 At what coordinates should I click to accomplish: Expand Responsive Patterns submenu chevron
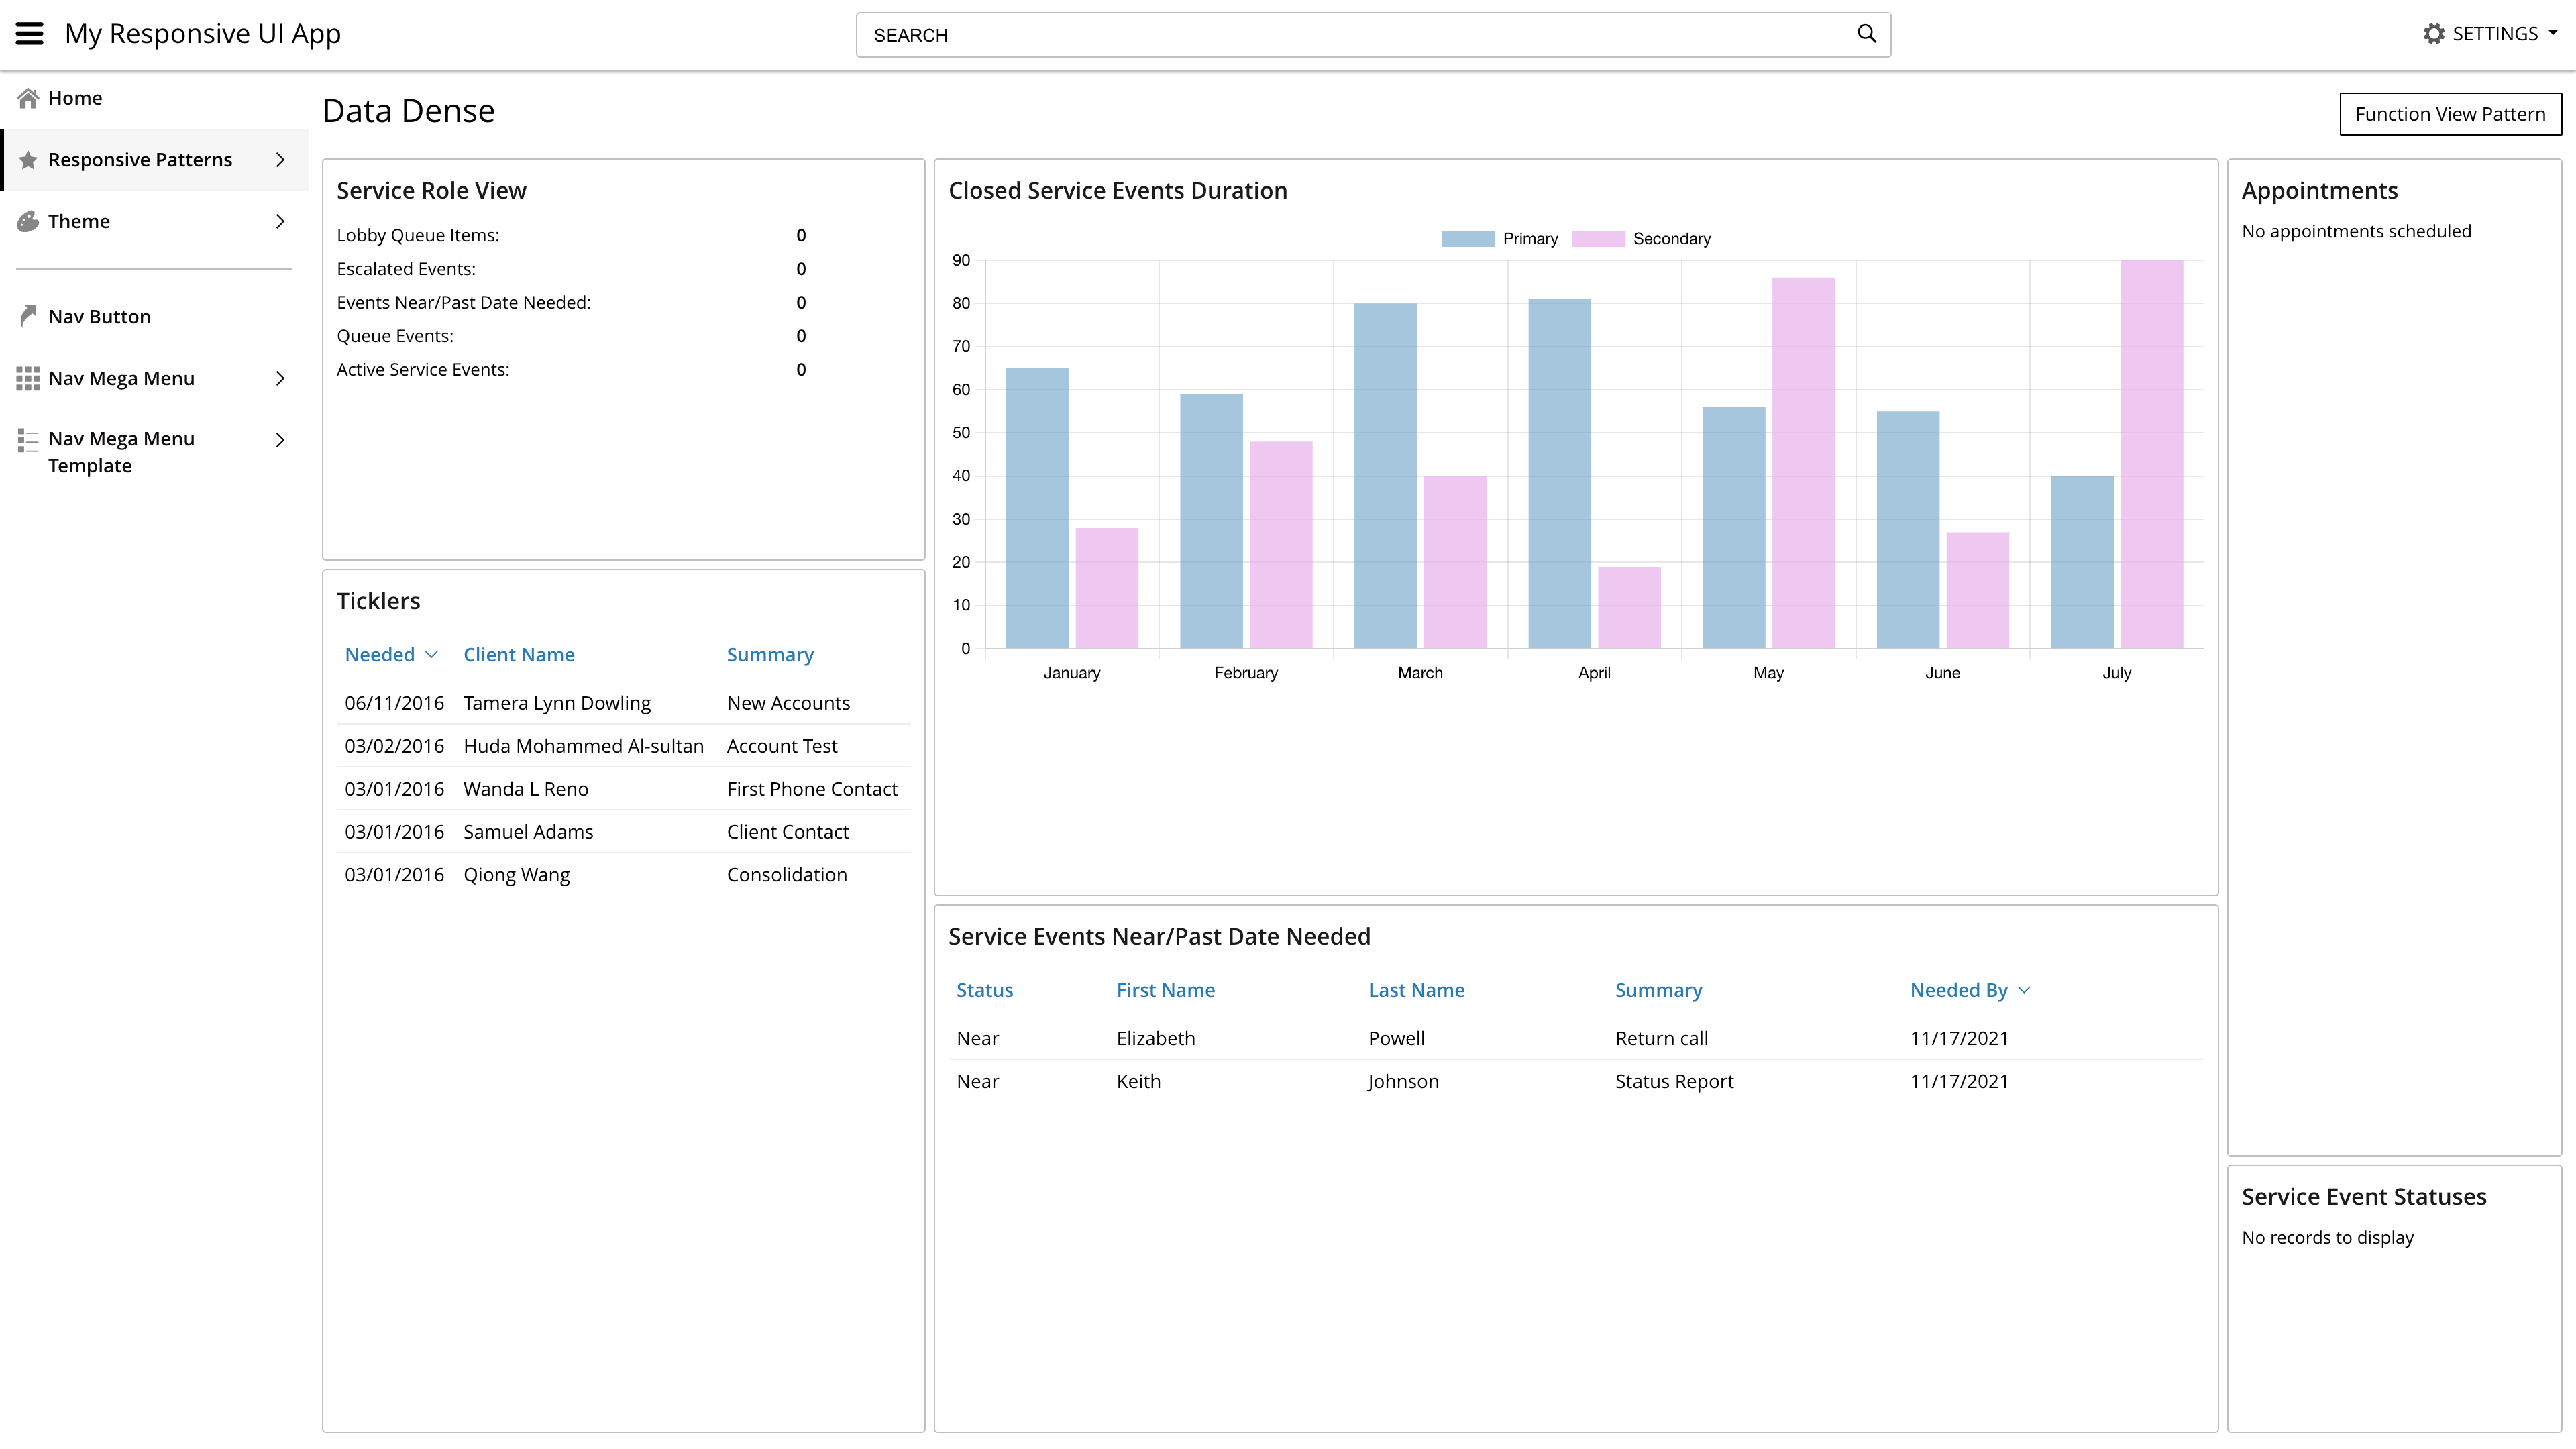[x=280, y=160]
